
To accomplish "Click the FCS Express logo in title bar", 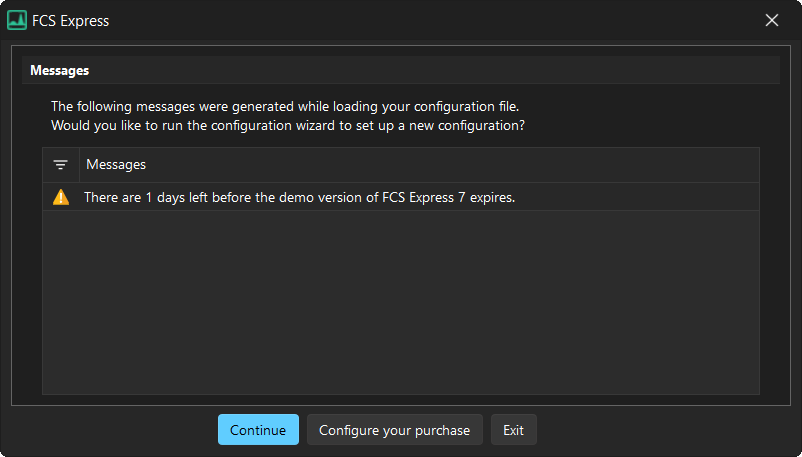I will coord(17,20).
